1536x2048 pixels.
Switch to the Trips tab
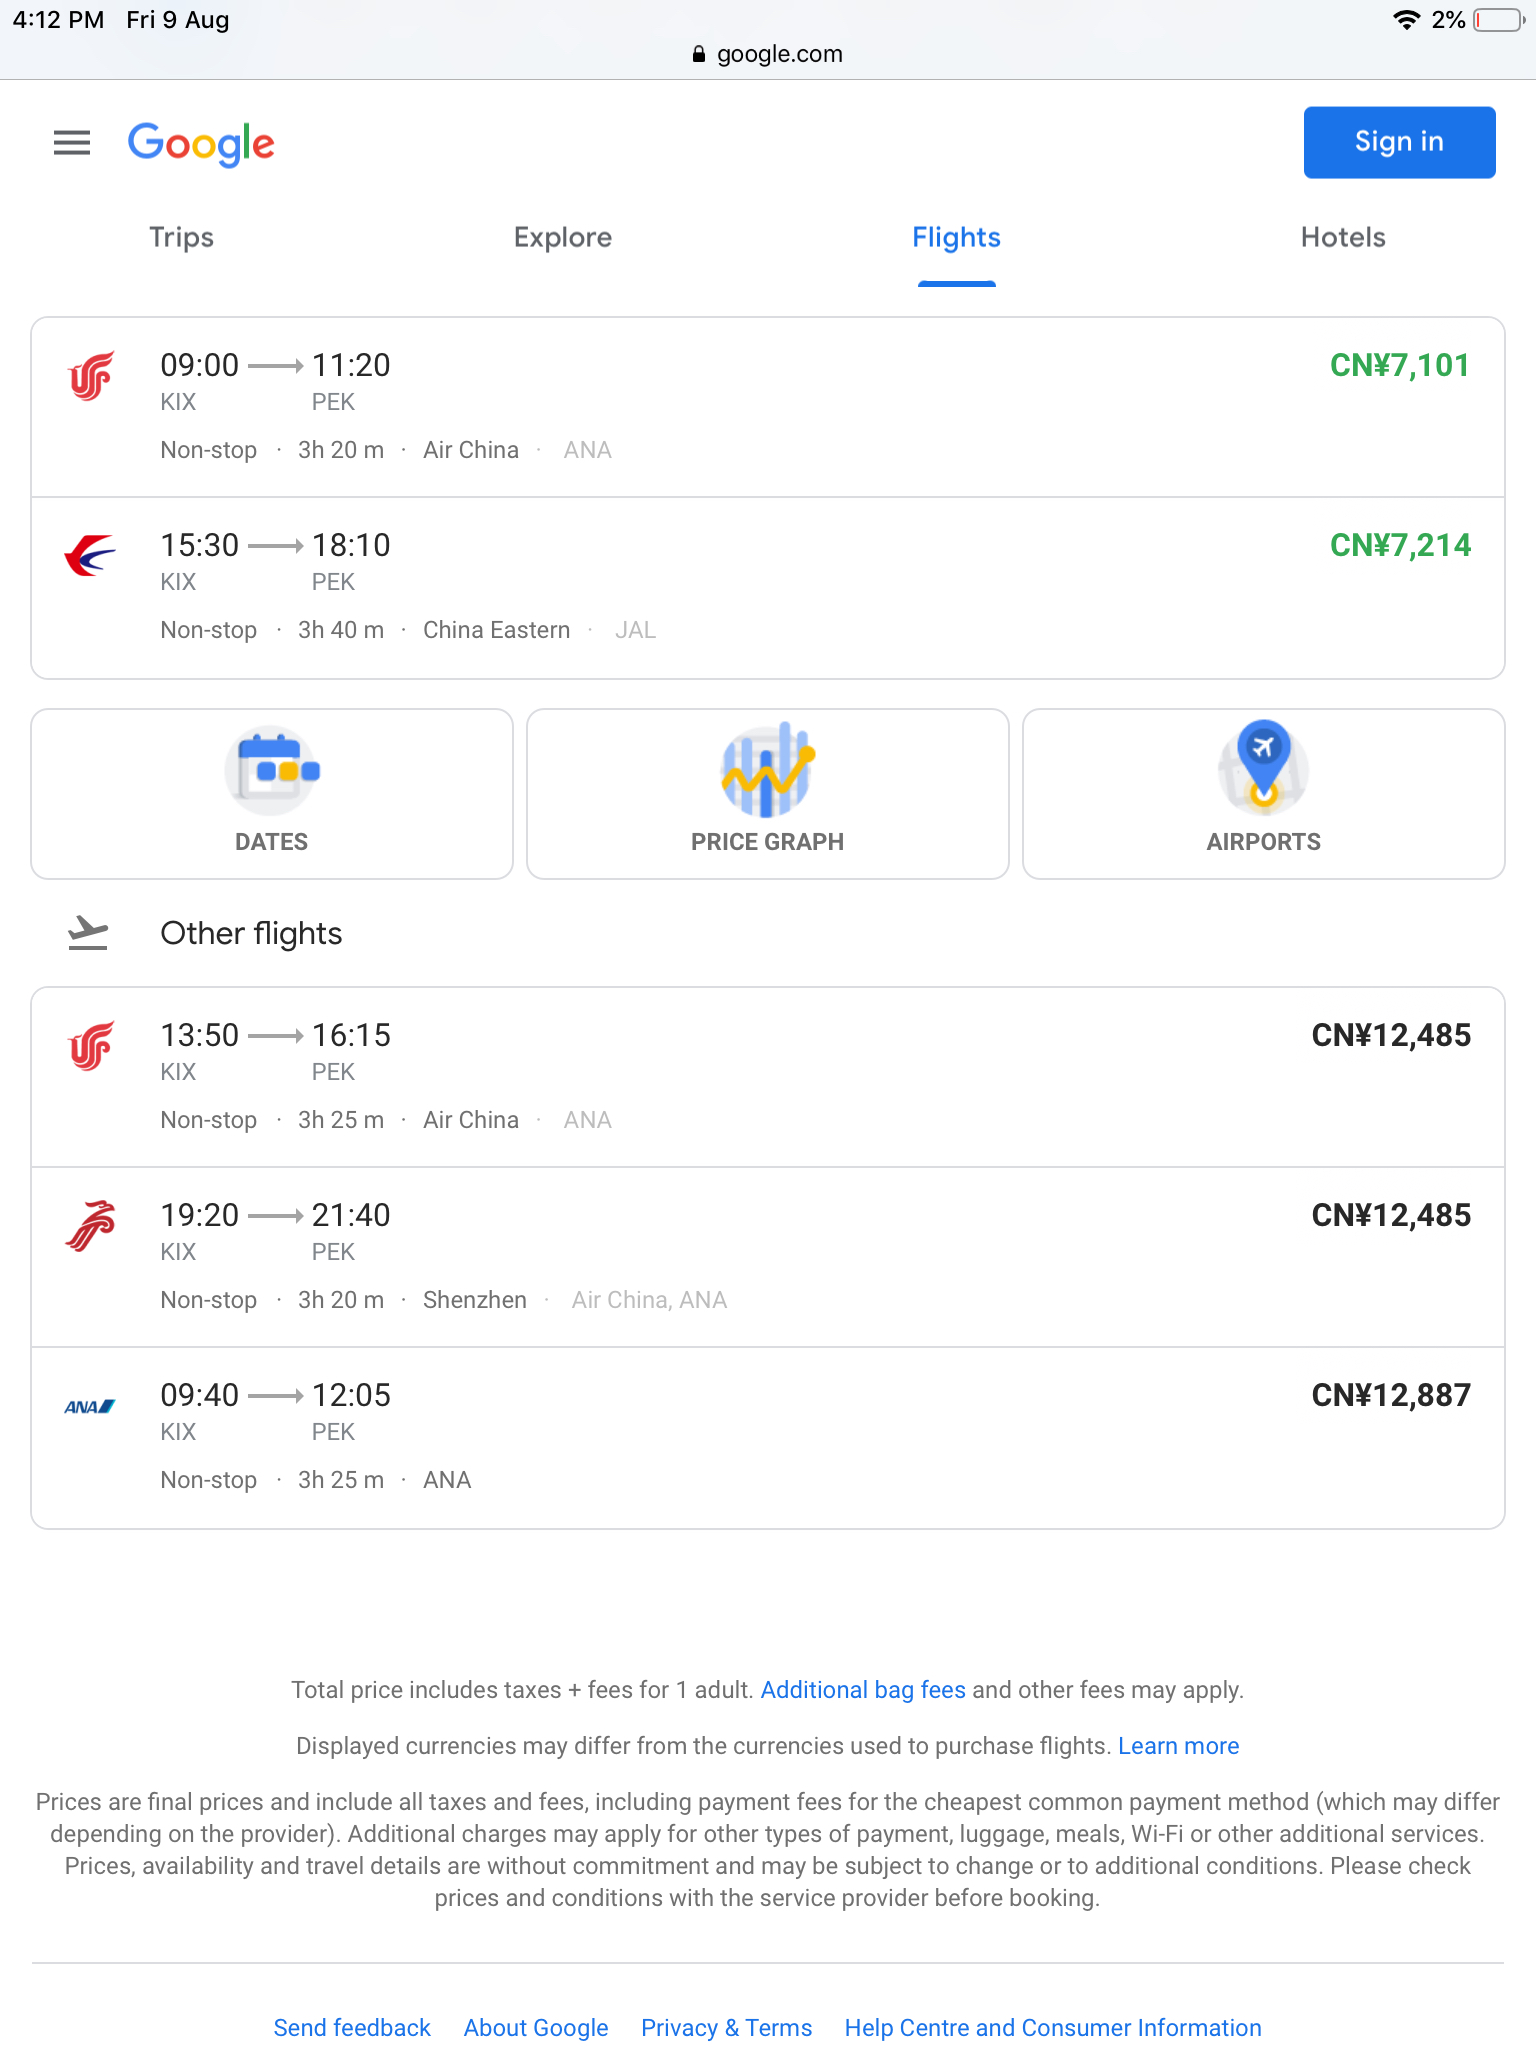tap(182, 238)
